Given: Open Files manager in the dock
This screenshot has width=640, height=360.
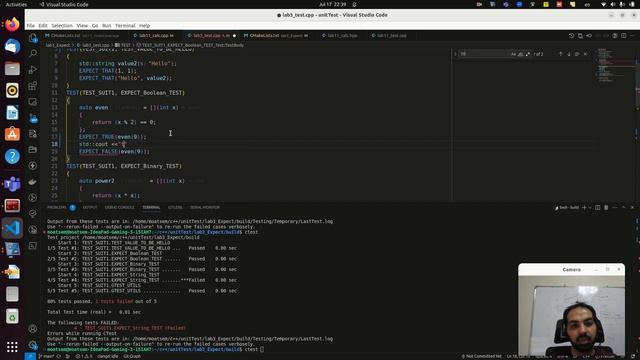Looking at the screenshot, I should tap(12, 69).
